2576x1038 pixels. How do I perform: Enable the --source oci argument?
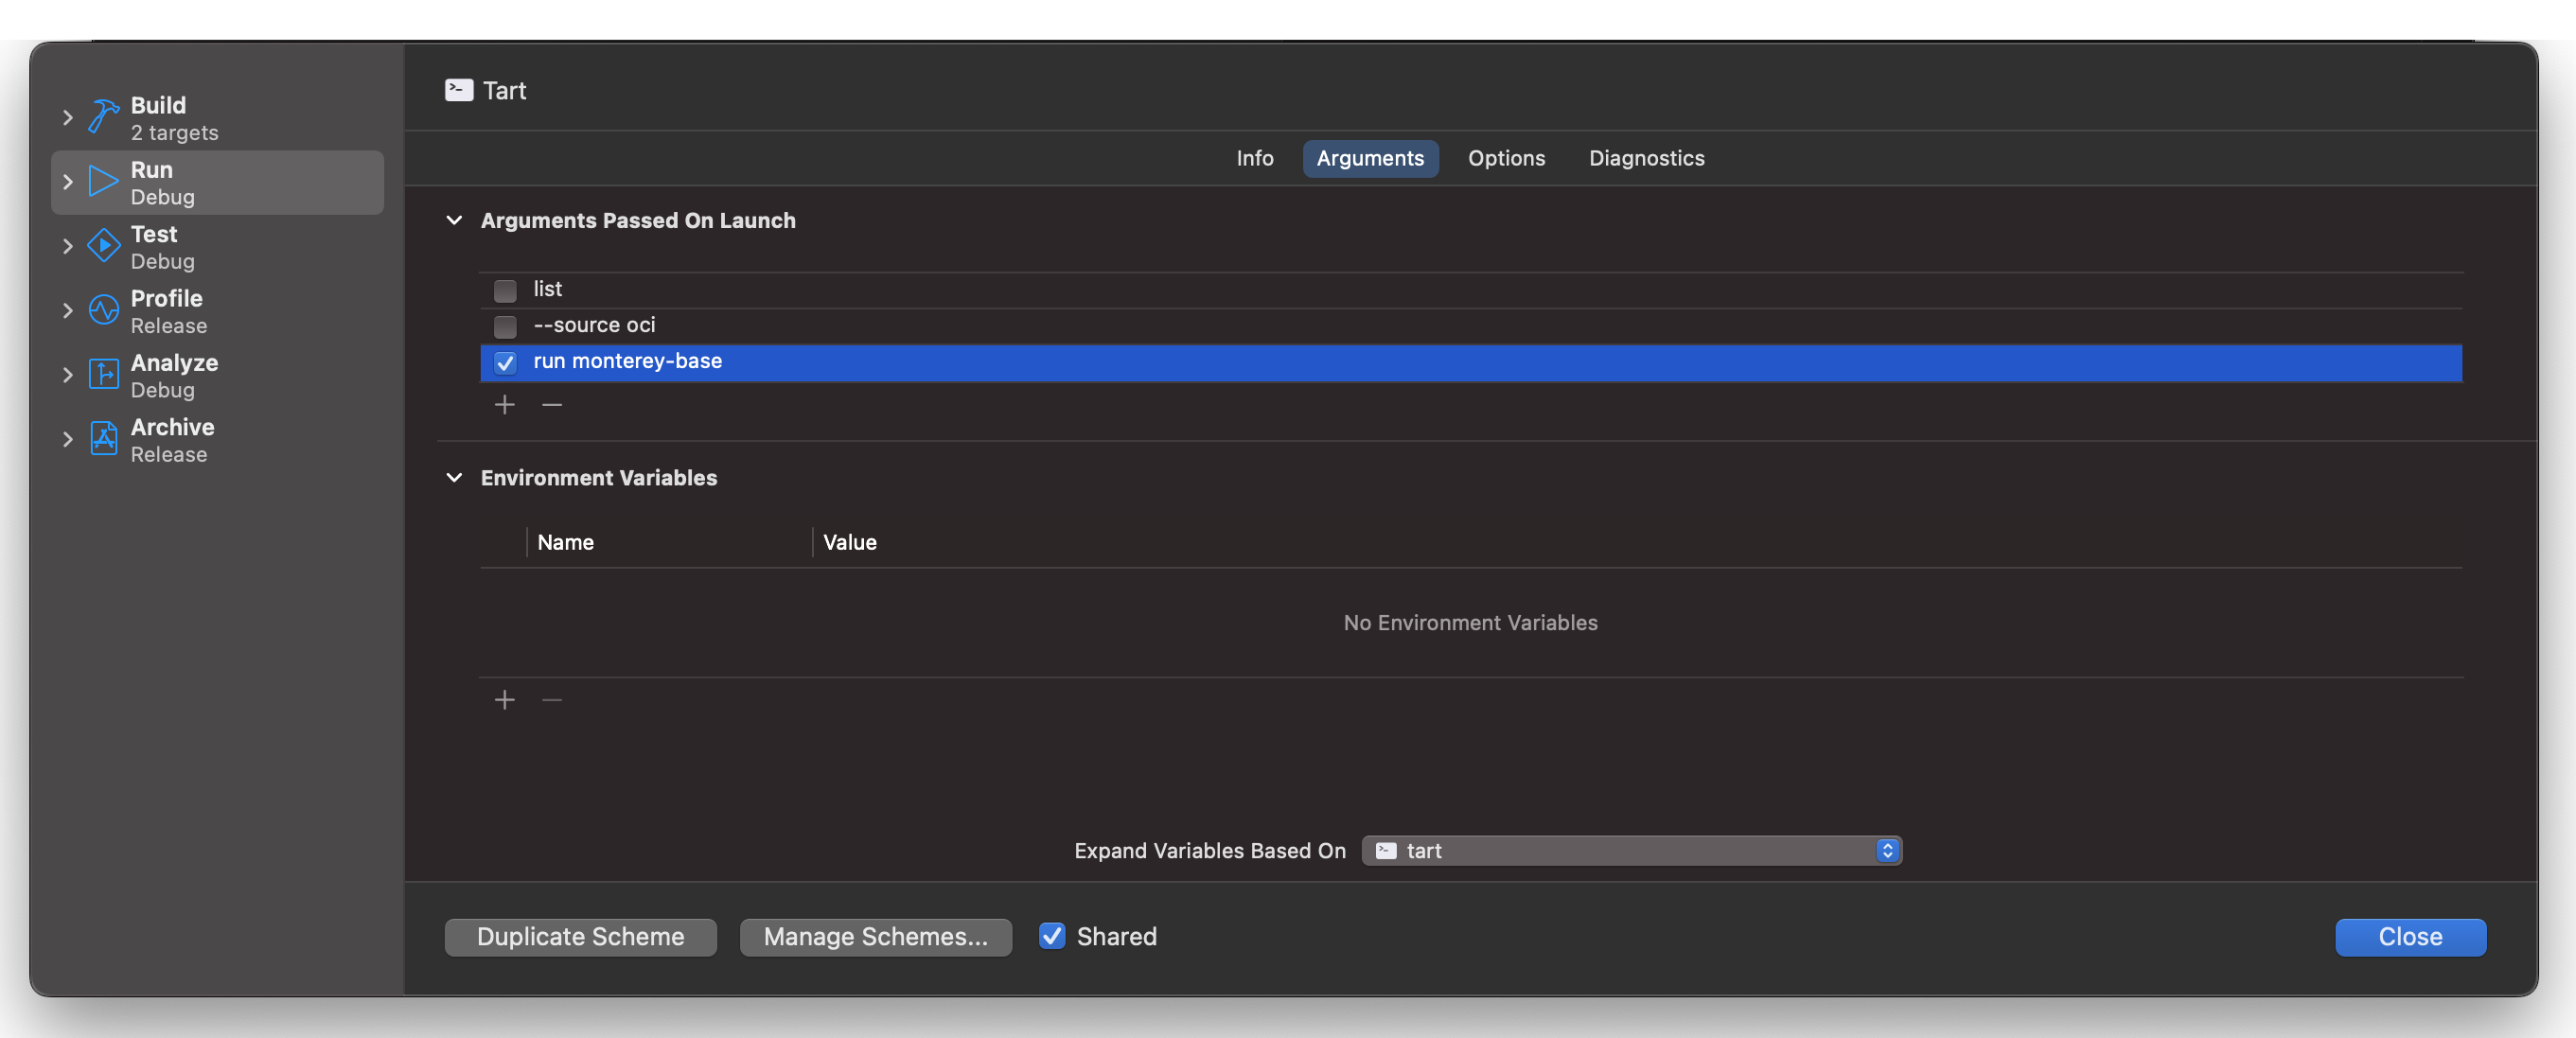[505, 327]
